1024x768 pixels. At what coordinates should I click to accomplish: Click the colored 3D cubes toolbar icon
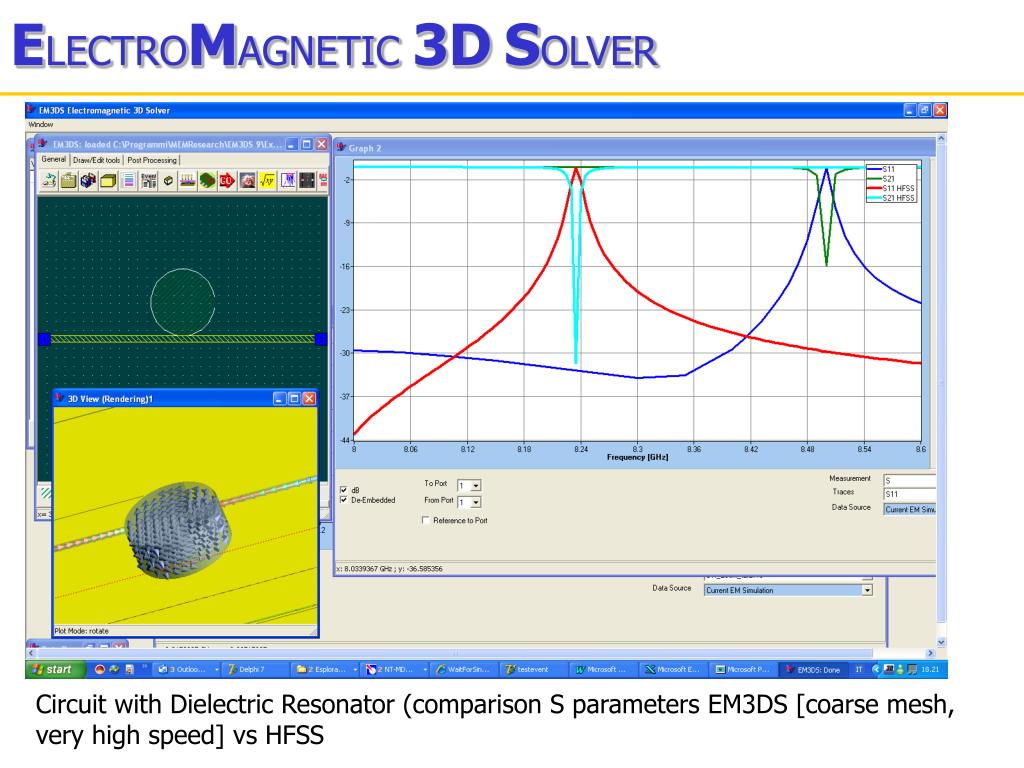point(88,181)
